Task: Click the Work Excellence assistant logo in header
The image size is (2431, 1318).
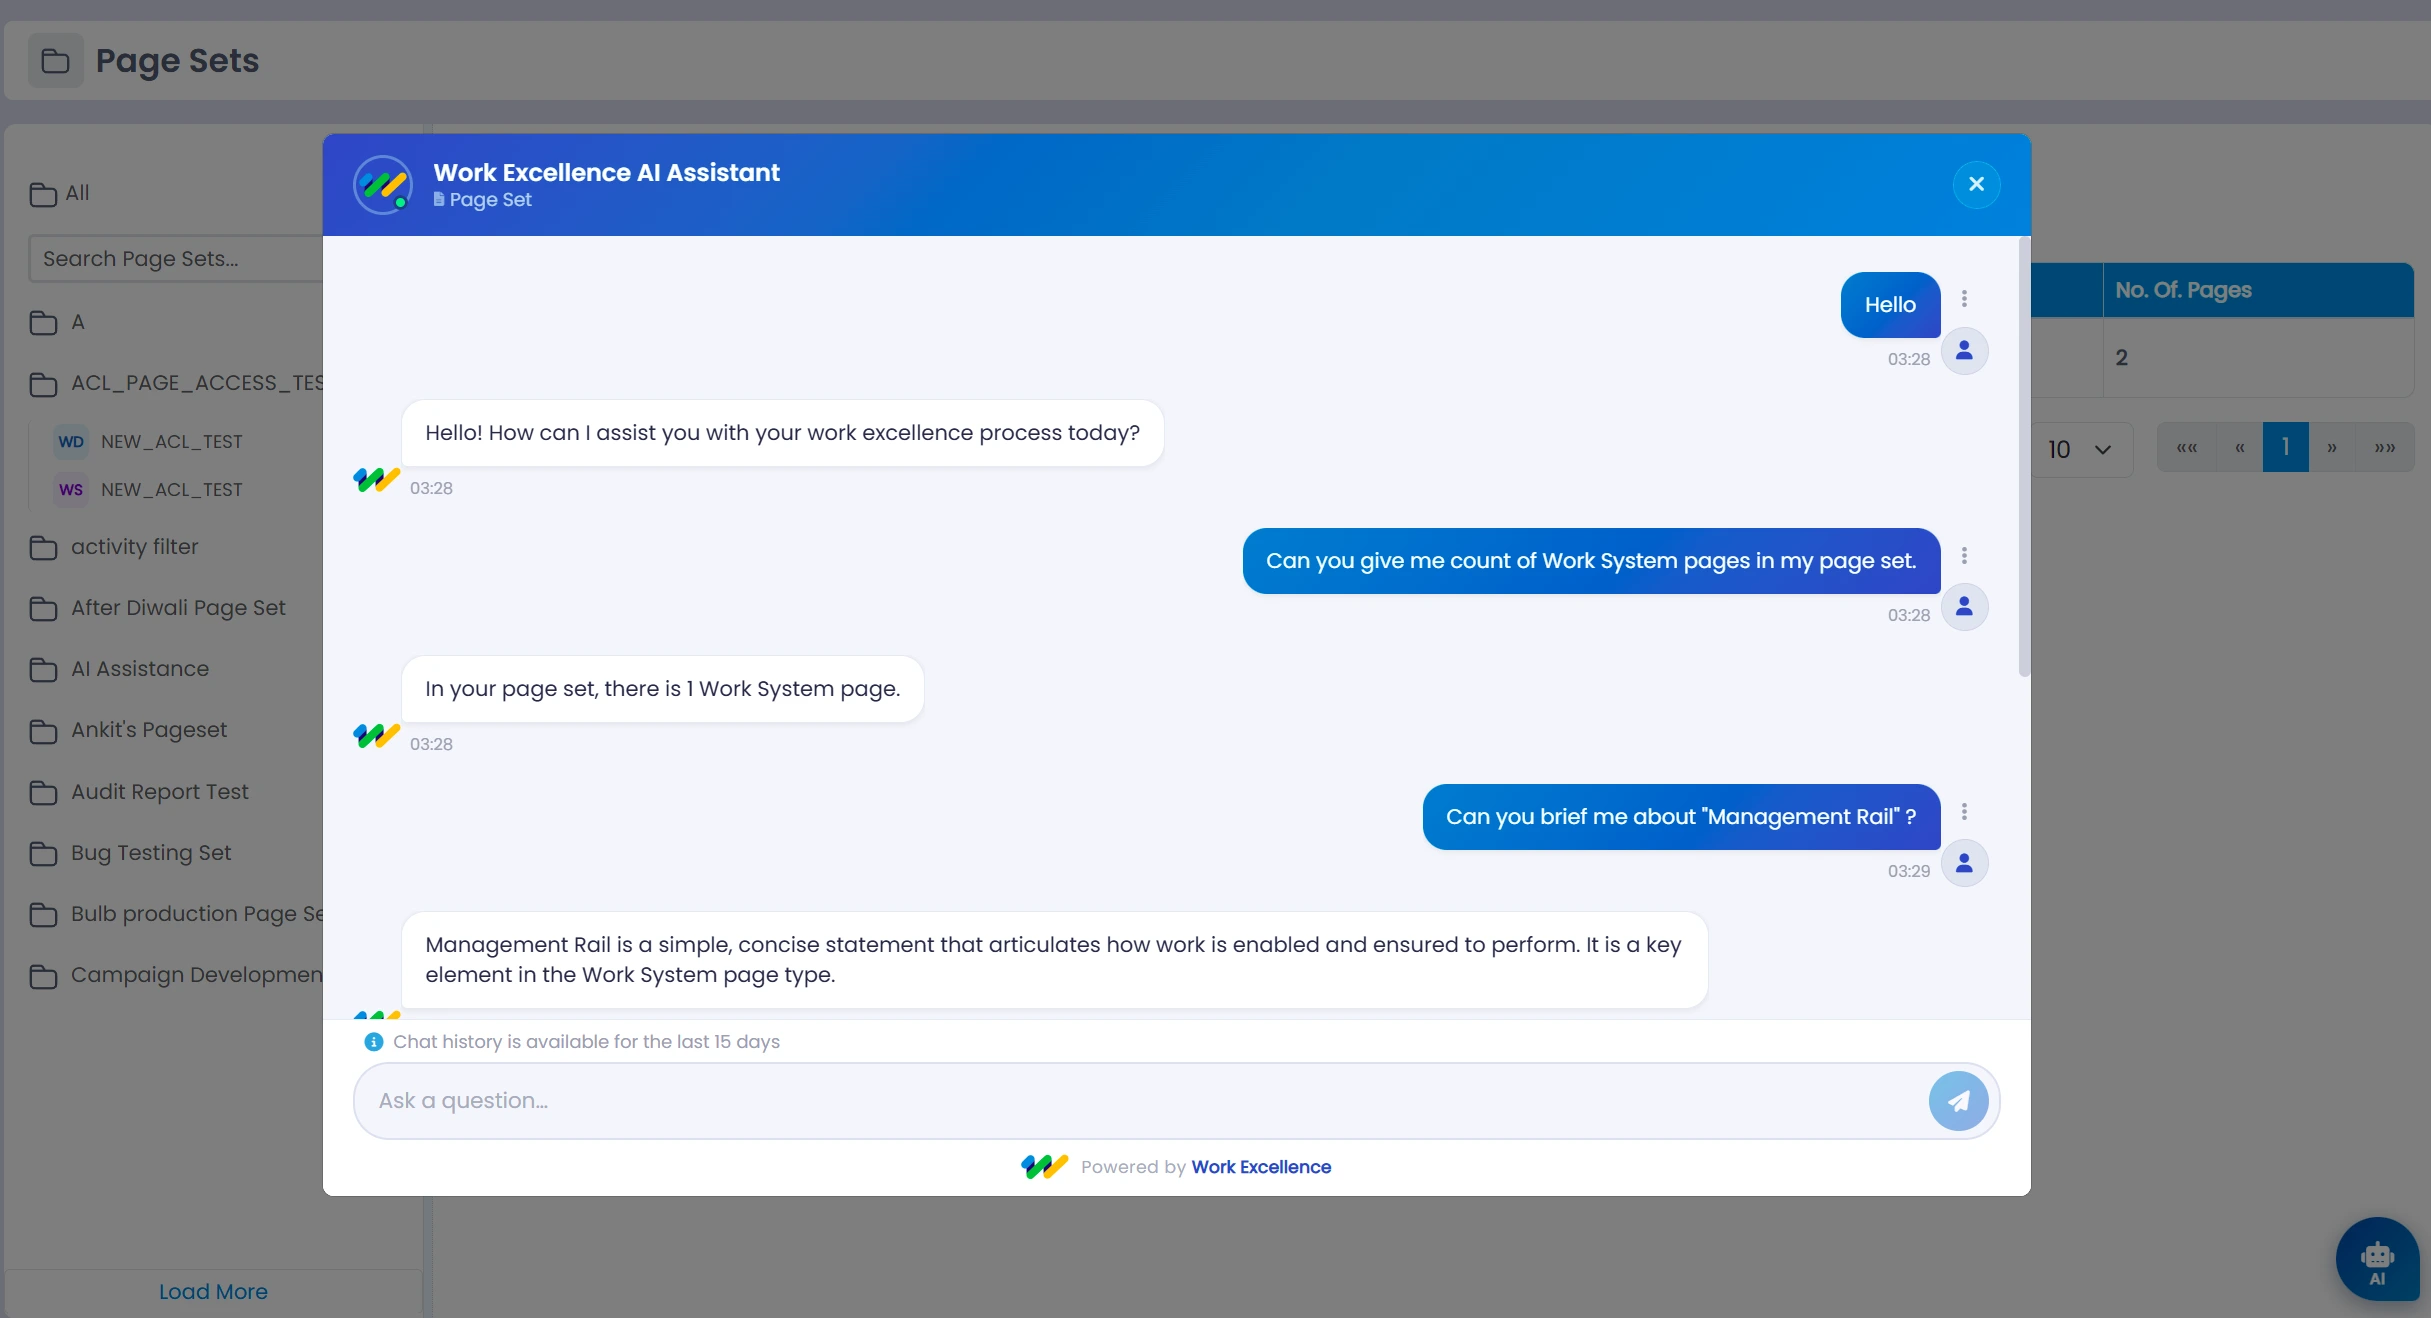Action: (x=383, y=185)
